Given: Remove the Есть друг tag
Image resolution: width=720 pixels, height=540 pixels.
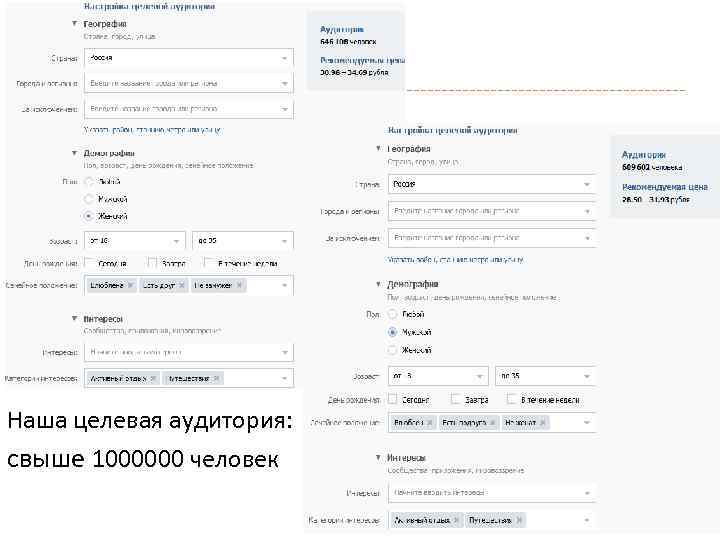Looking at the screenshot, I should tap(182, 285).
